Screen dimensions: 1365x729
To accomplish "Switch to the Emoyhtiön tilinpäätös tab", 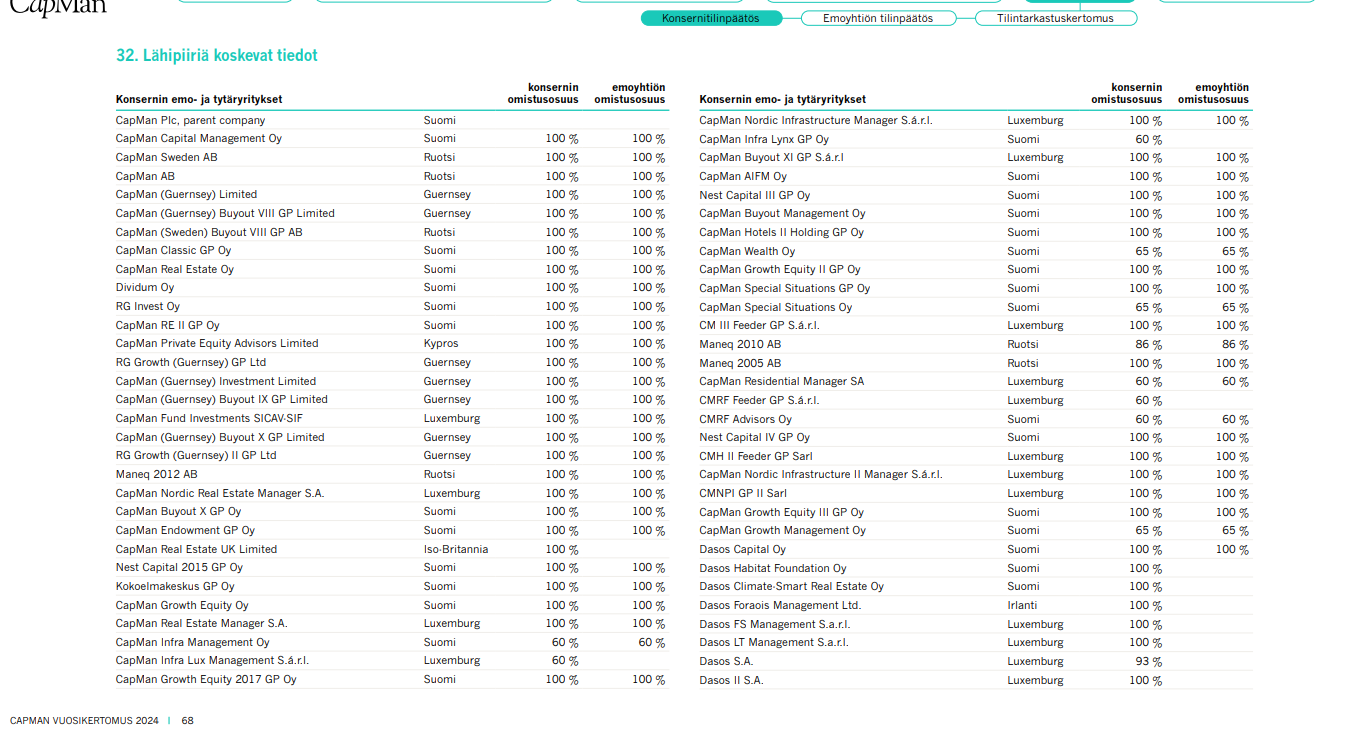I will tap(877, 18).
